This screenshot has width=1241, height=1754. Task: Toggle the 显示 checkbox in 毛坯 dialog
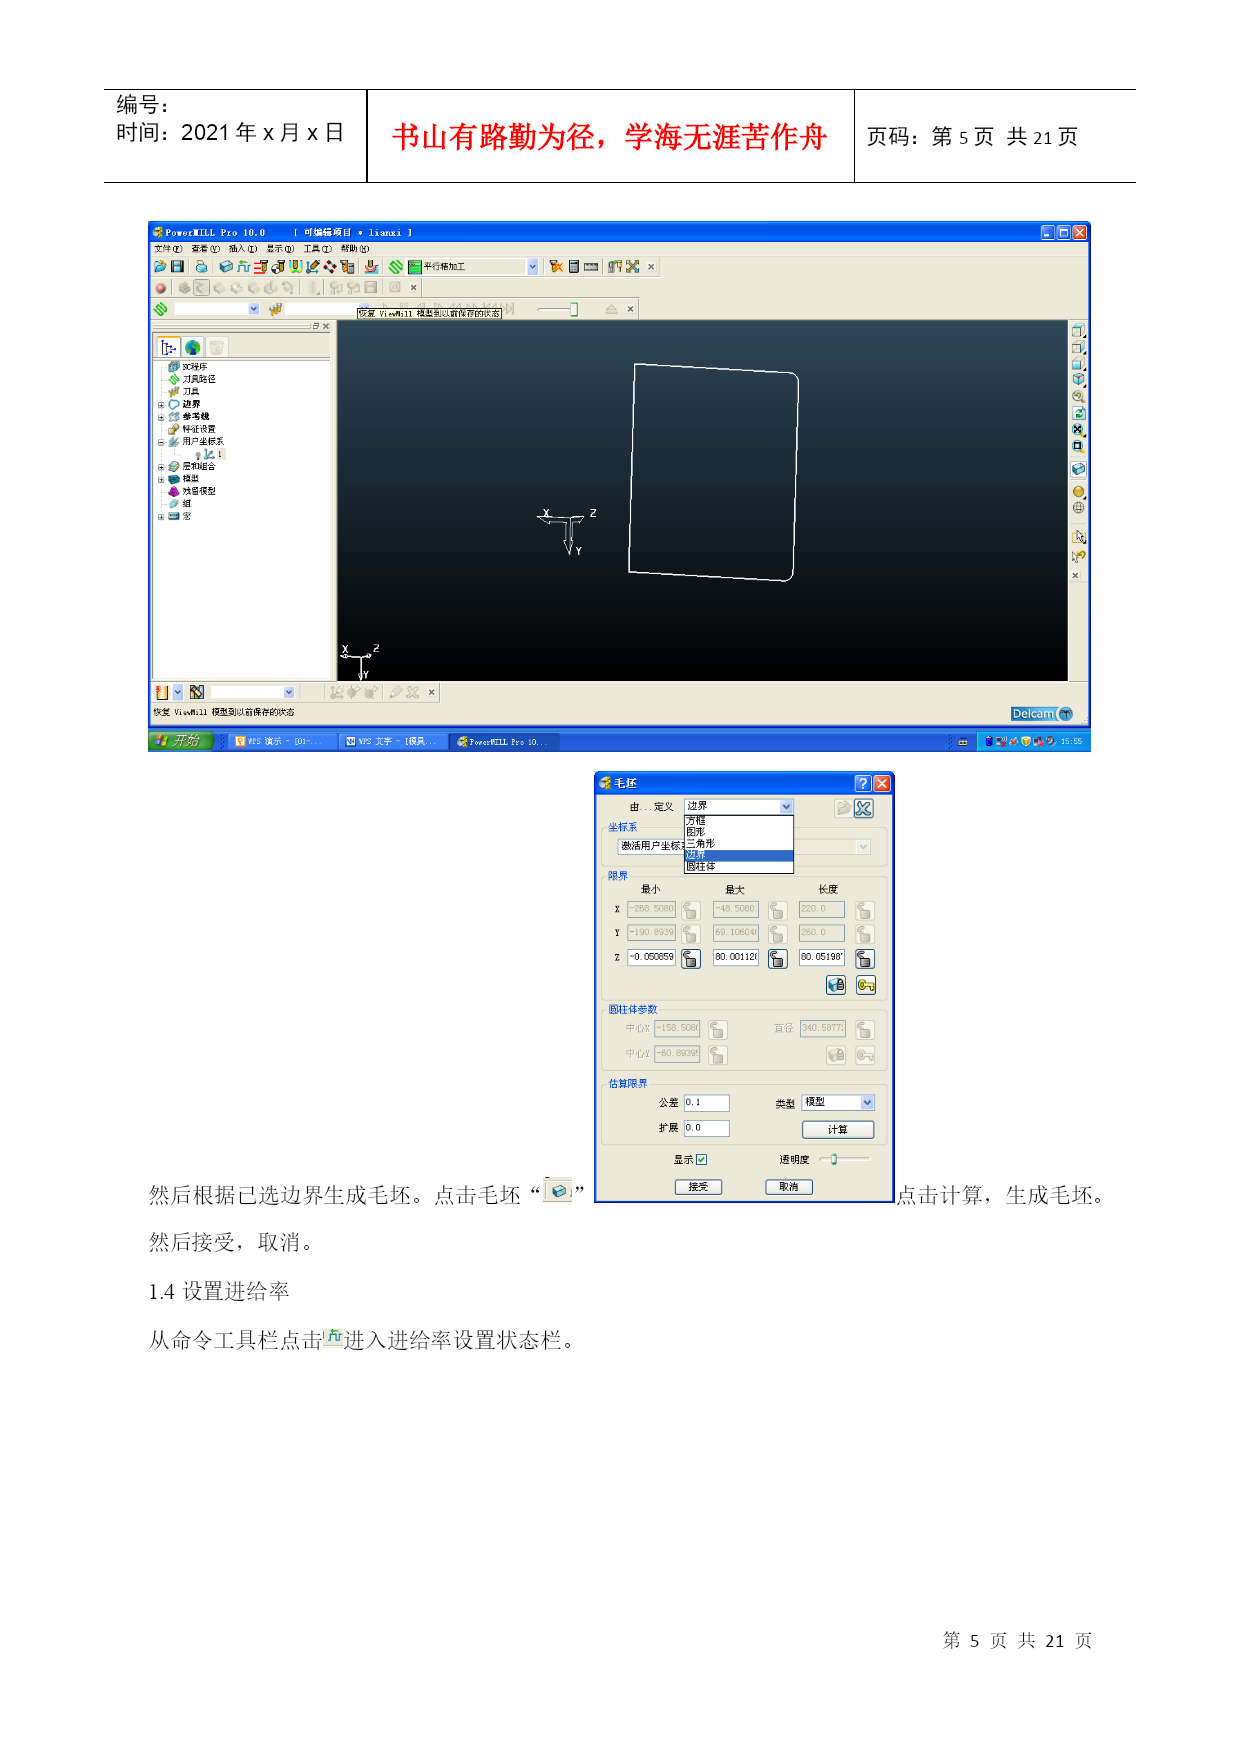click(x=702, y=1160)
